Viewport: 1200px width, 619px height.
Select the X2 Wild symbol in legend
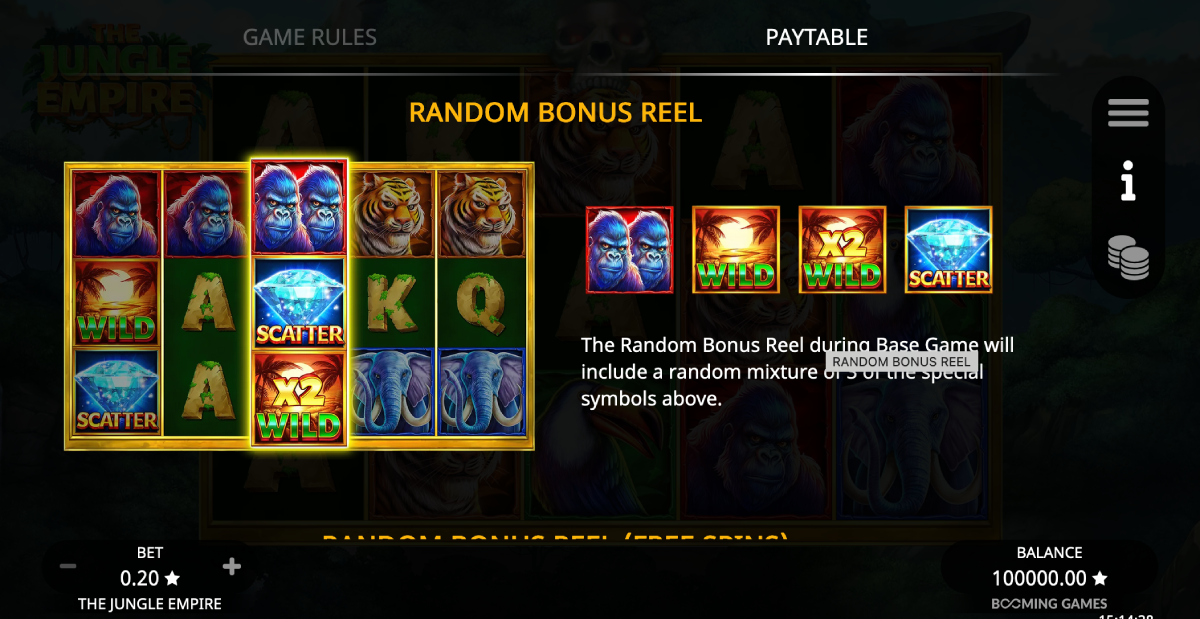click(843, 250)
